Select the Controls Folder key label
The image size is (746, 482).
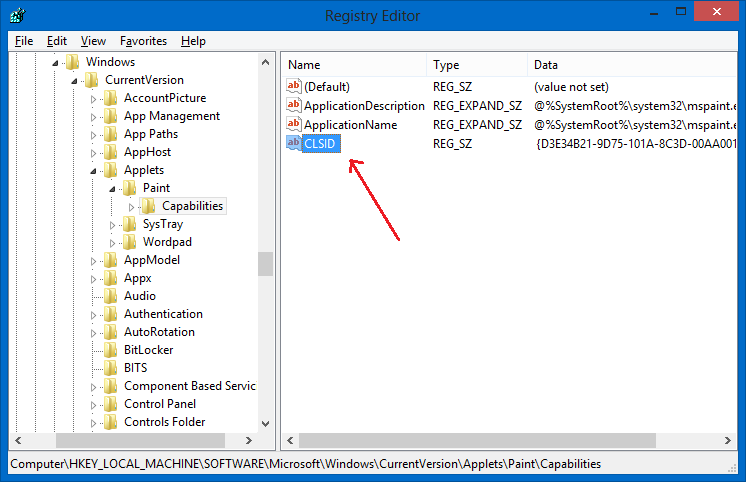pos(165,422)
